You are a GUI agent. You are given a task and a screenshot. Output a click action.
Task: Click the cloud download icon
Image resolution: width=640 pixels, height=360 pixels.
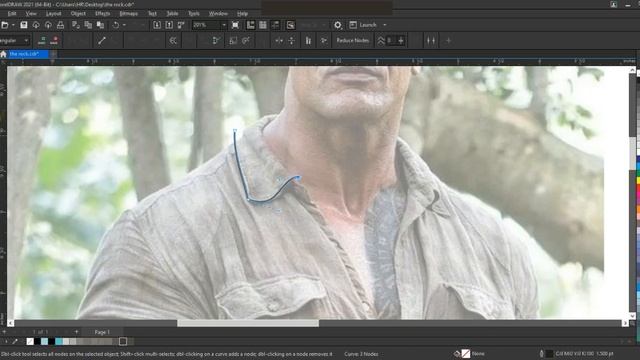click(x=36, y=25)
